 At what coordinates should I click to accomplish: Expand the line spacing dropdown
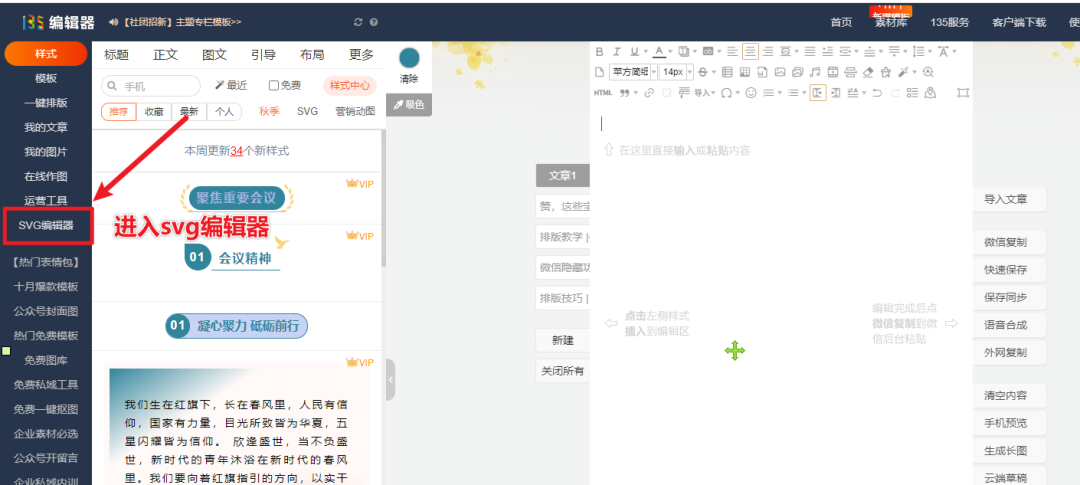click(930, 51)
